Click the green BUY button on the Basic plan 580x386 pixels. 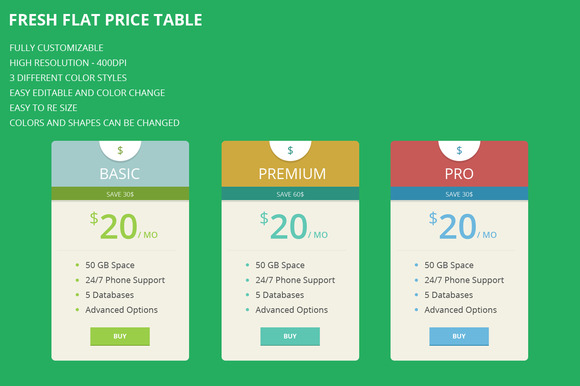[x=120, y=336]
